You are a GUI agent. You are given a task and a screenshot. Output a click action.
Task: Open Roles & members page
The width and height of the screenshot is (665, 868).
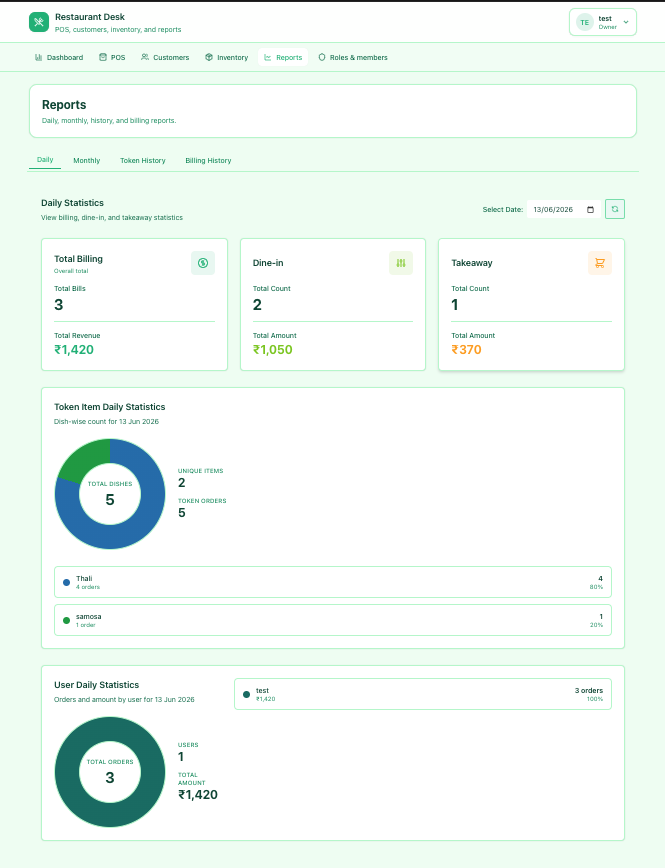[353, 57]
